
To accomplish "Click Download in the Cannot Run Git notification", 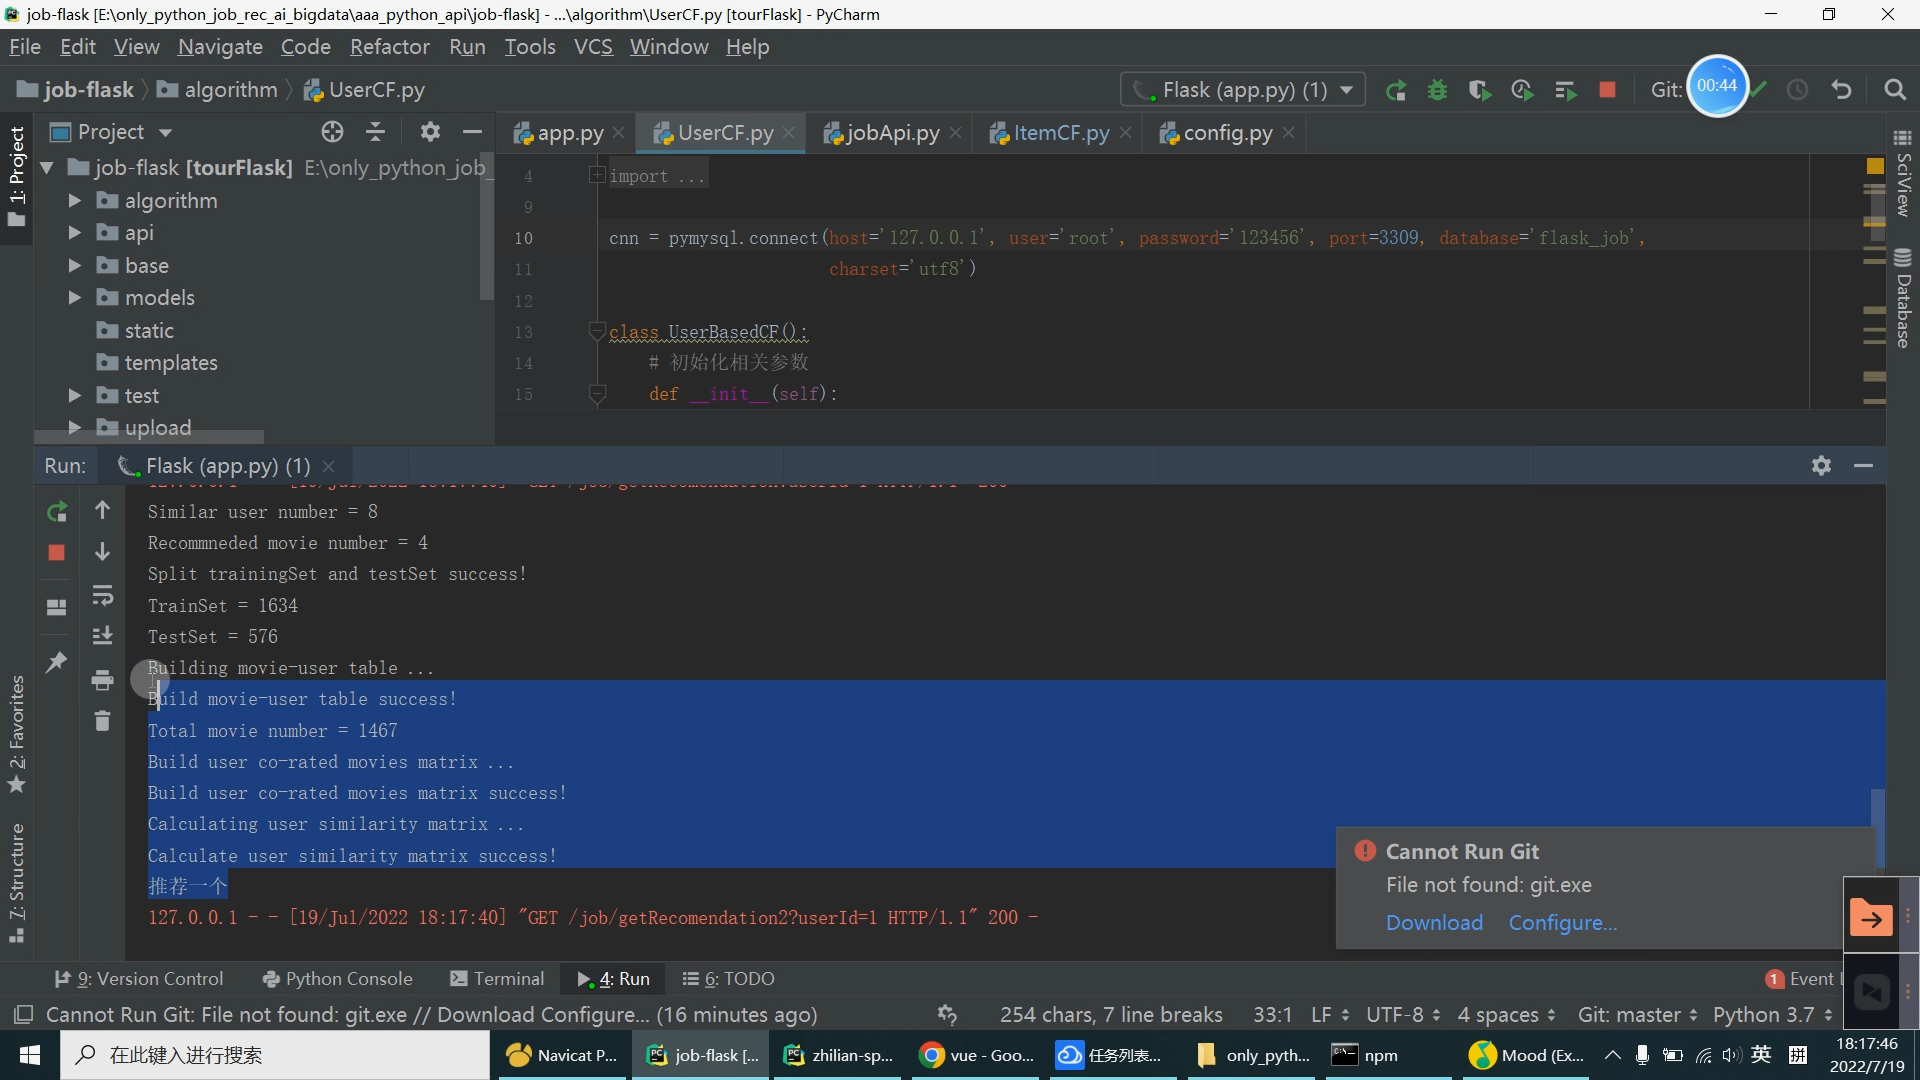I will (1434, 923).
